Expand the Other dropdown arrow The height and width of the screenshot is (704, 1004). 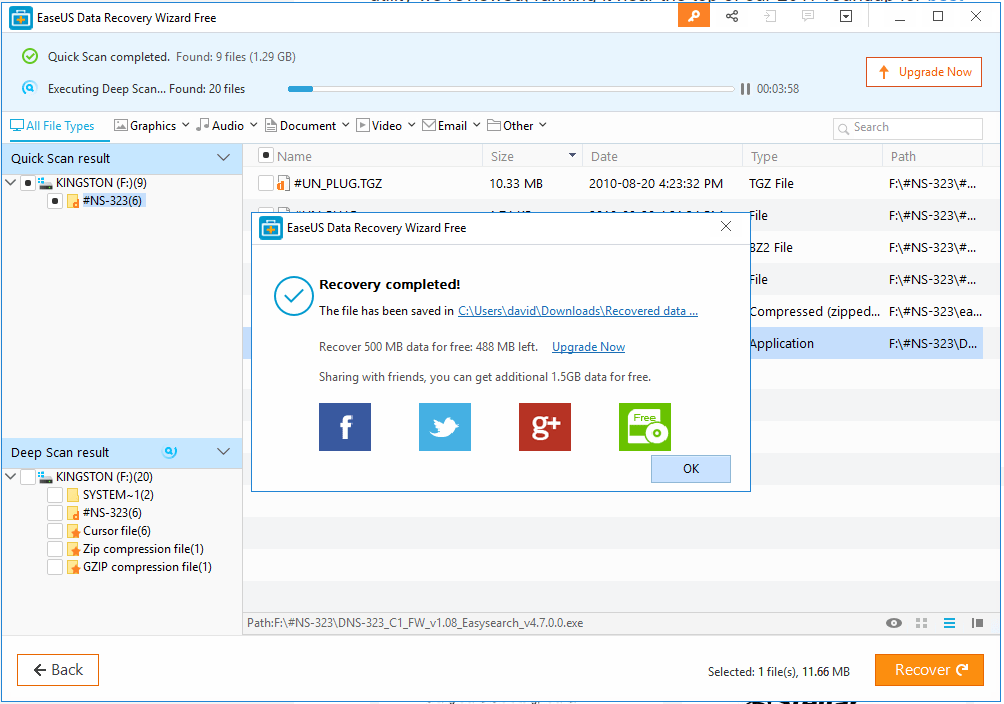543,125
